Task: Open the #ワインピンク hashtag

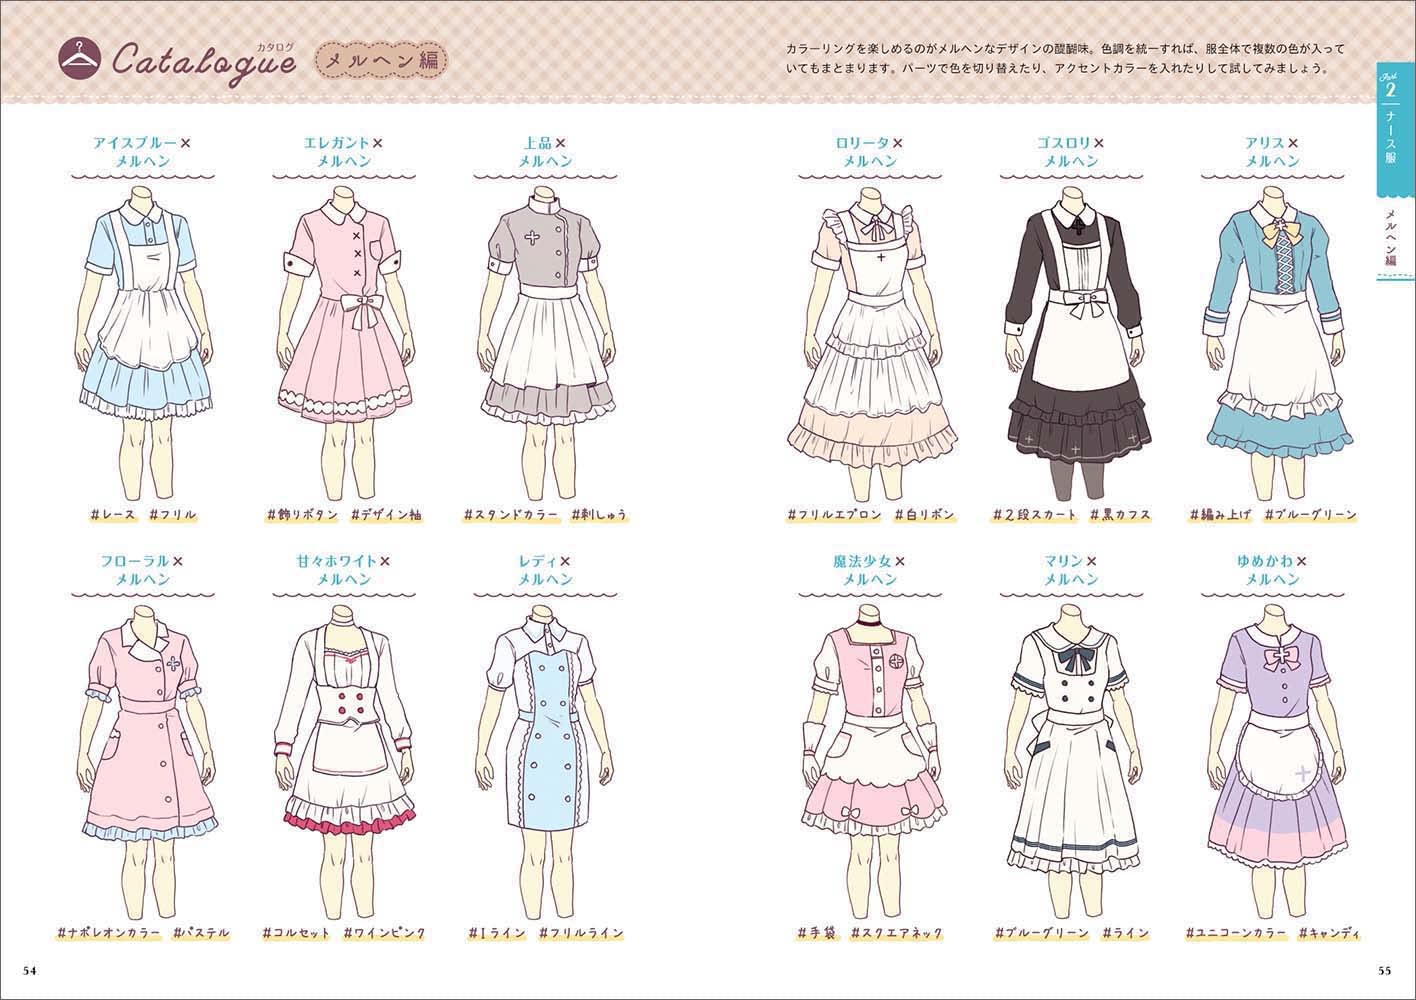Action: [384, 933]
